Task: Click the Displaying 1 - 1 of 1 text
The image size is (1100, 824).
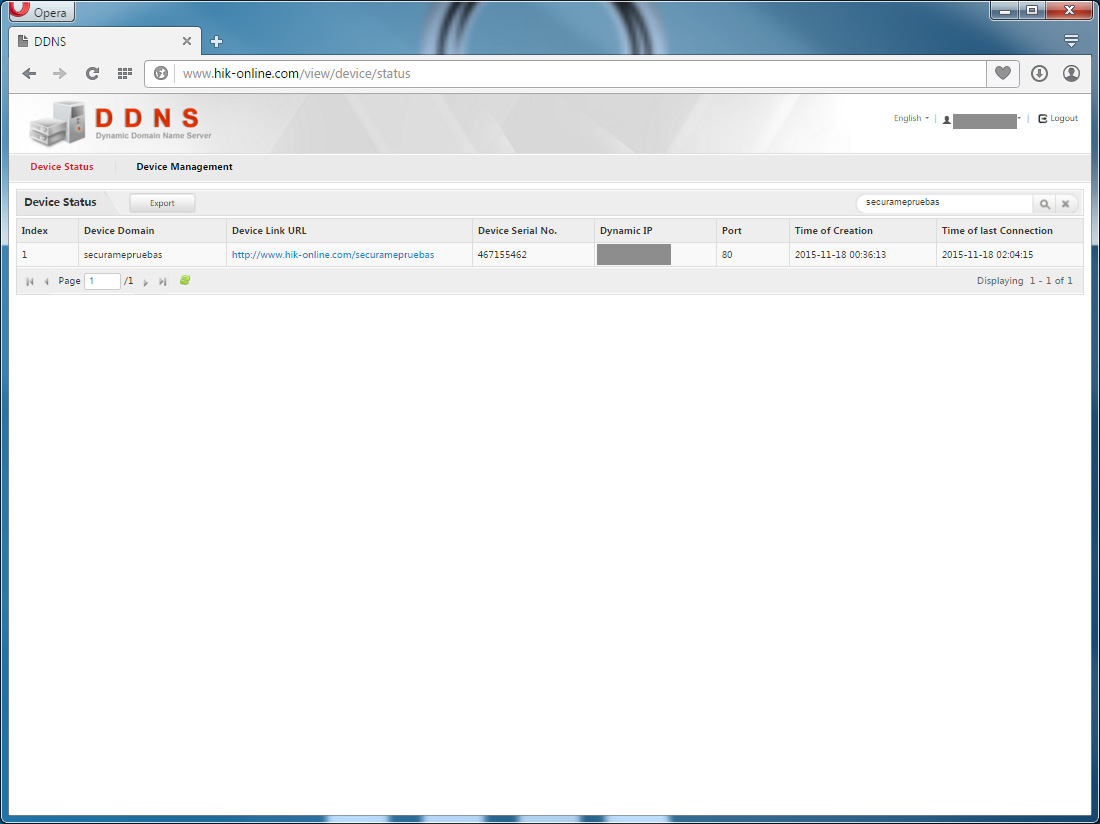Action: click(1024, 281)
